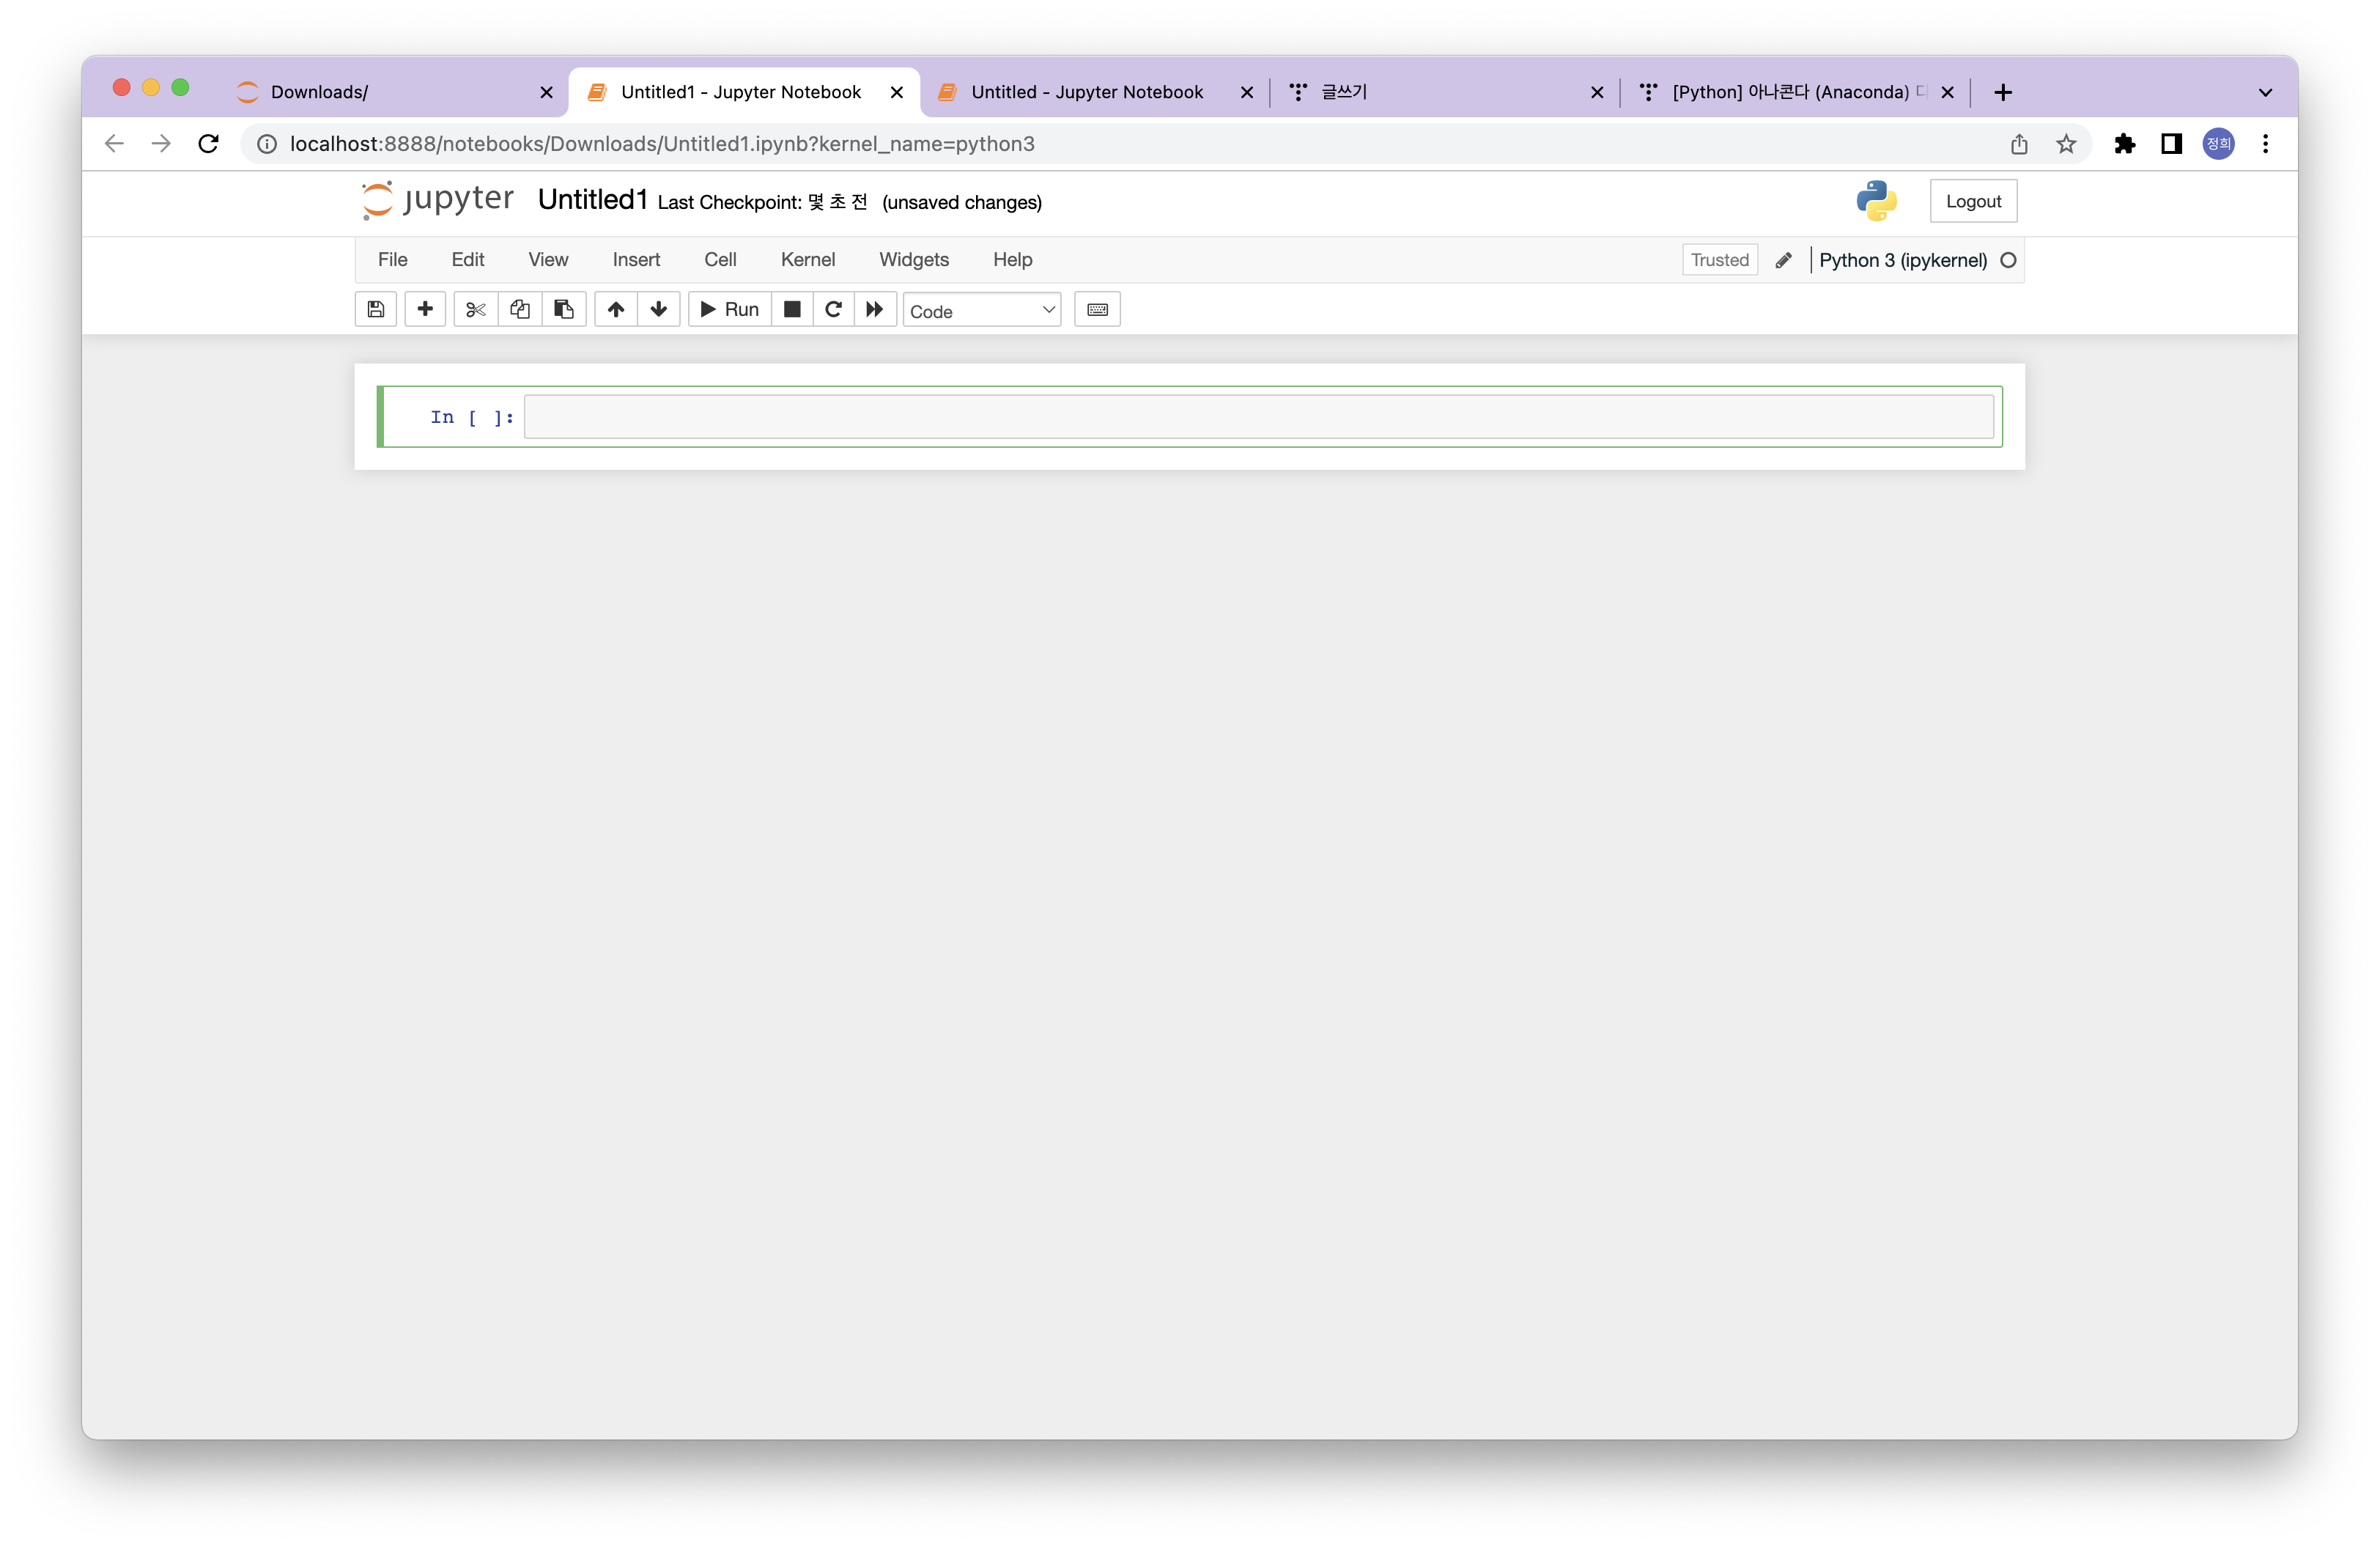
Task: Click the save and checkpoint icon
Action: (x=376, y=309)
